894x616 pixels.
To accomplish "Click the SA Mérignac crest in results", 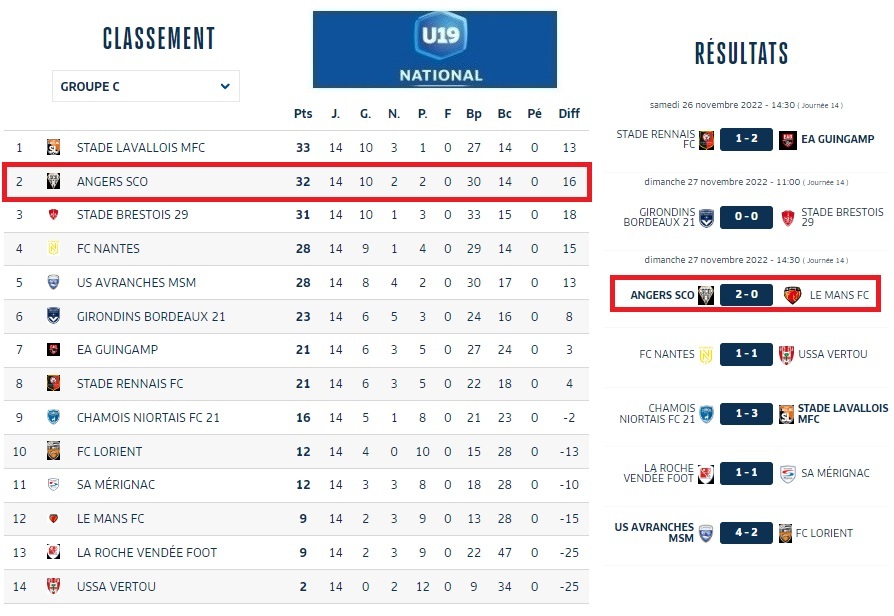I will [787, 473].
